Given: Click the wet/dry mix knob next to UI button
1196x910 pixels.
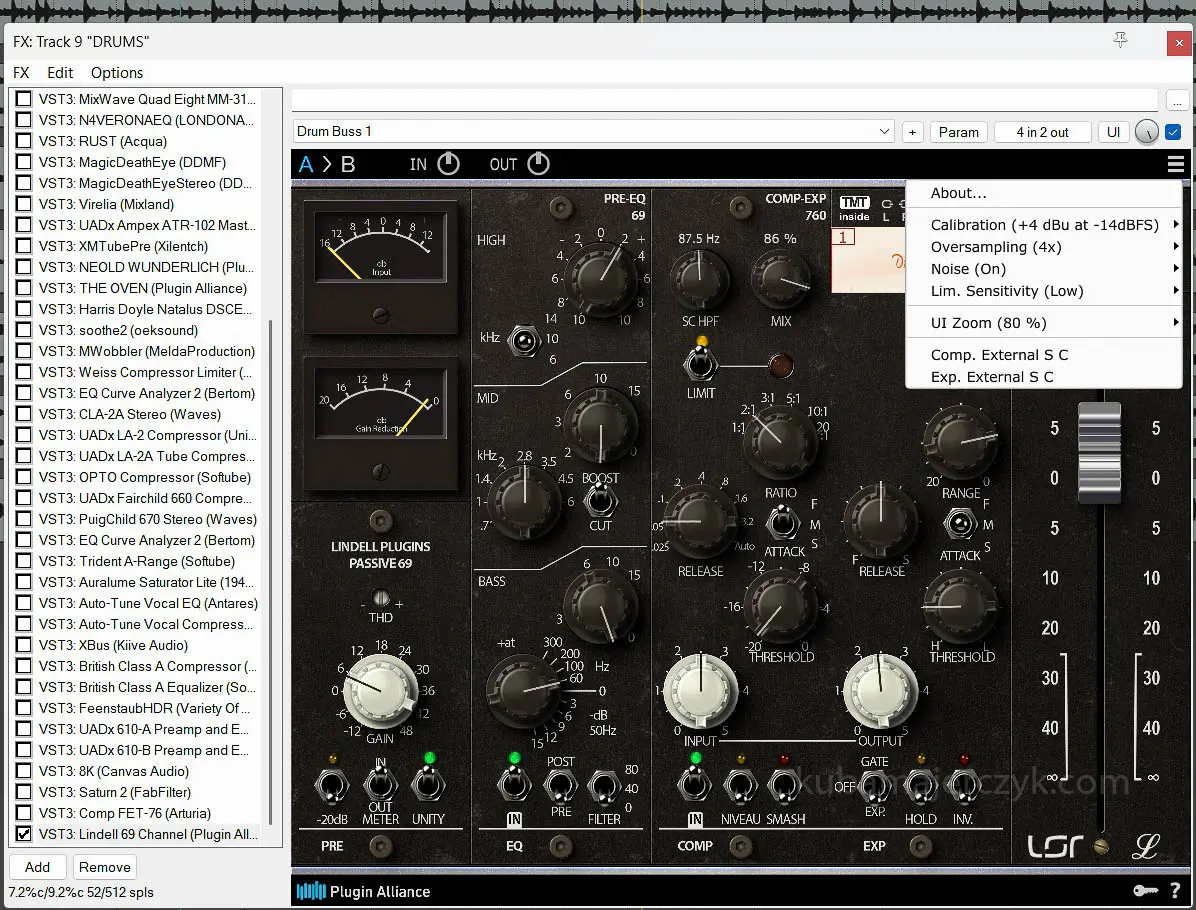Looking at the screenshot, I should (1147, 132).
